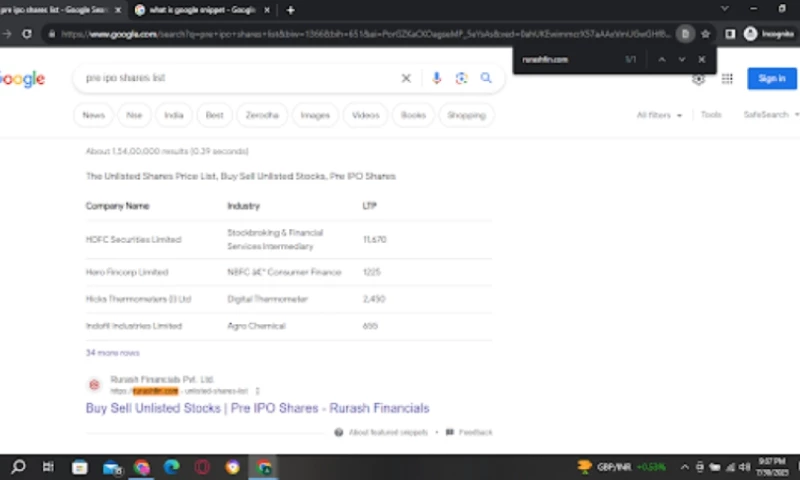Select the Videos filter chip
The image size is (800, 480).
click(x=365, y=115)
